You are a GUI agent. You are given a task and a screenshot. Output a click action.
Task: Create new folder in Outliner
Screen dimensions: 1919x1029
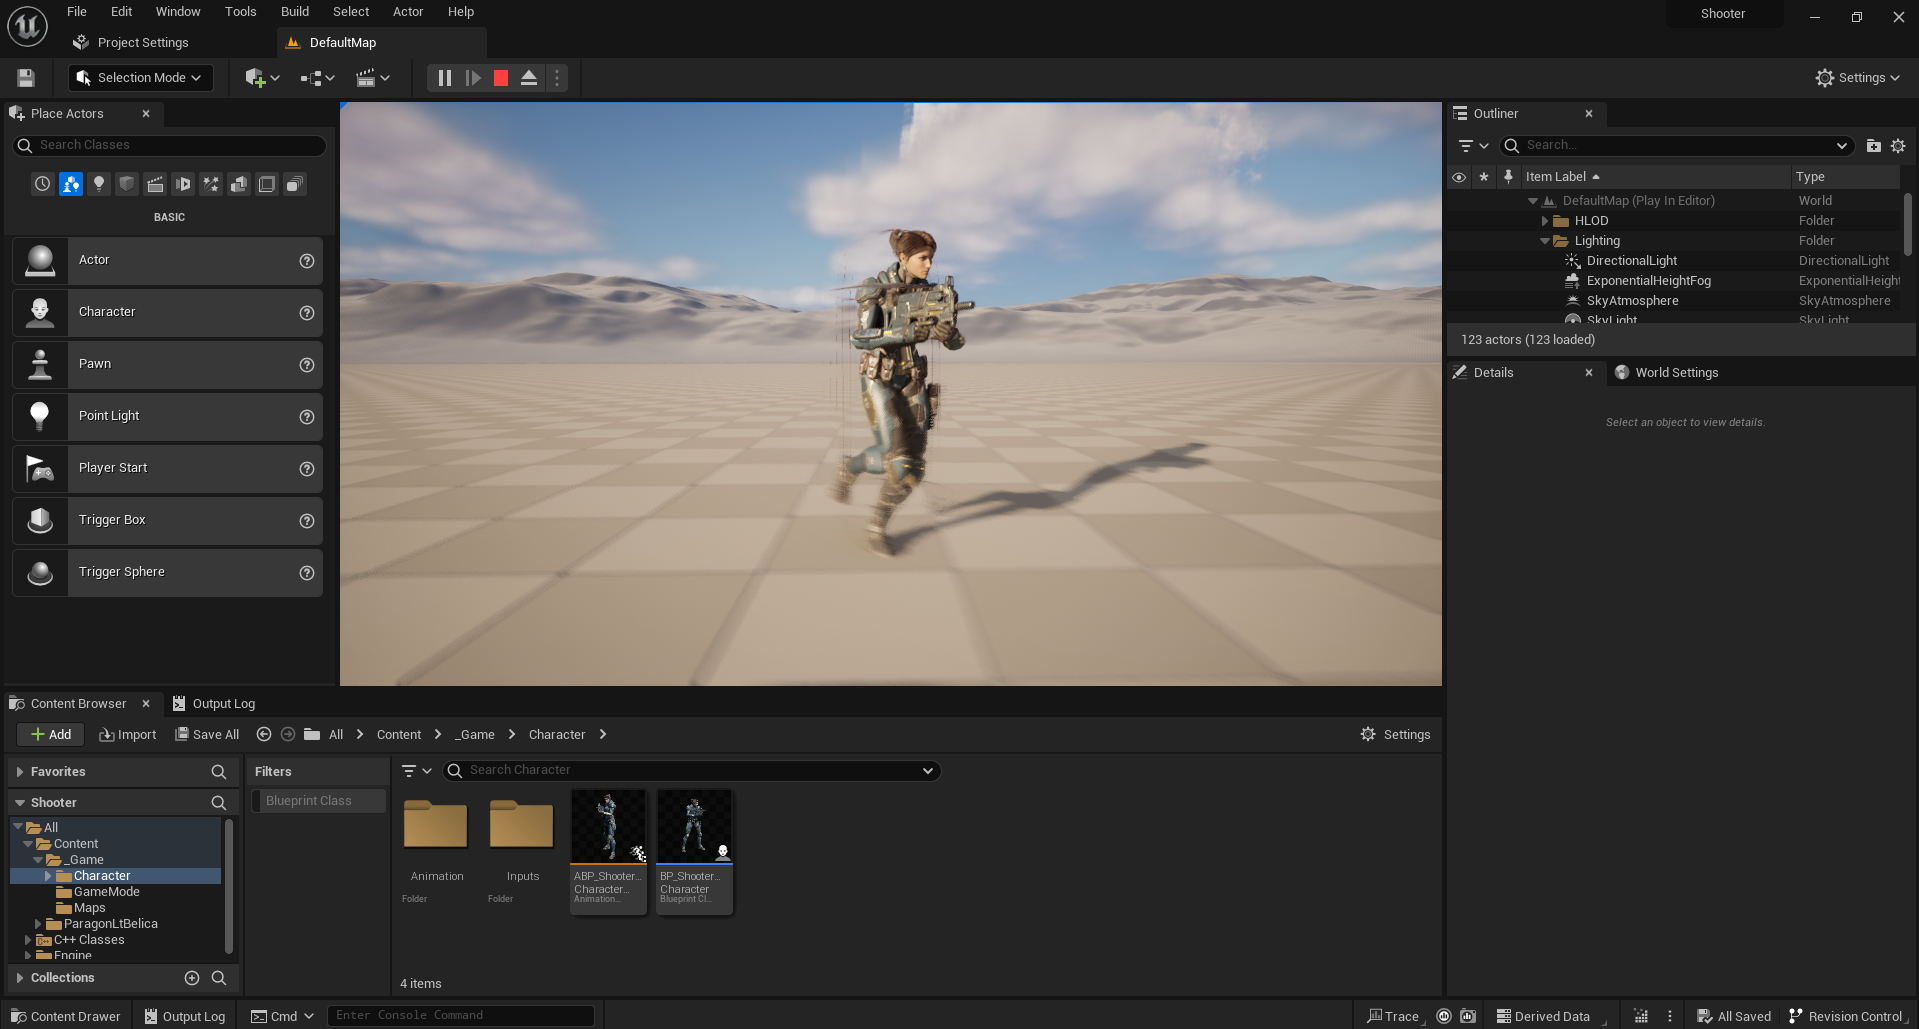pos(1873,146)
